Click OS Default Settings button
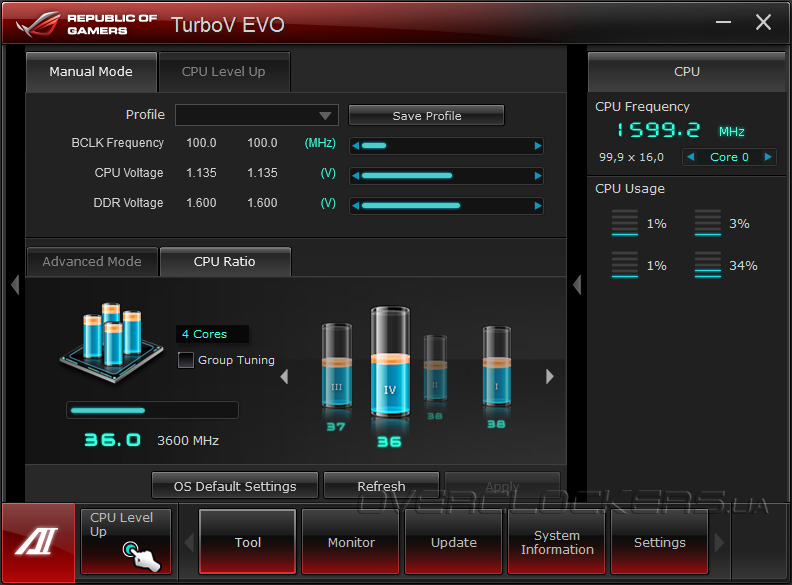 point(235,486)
